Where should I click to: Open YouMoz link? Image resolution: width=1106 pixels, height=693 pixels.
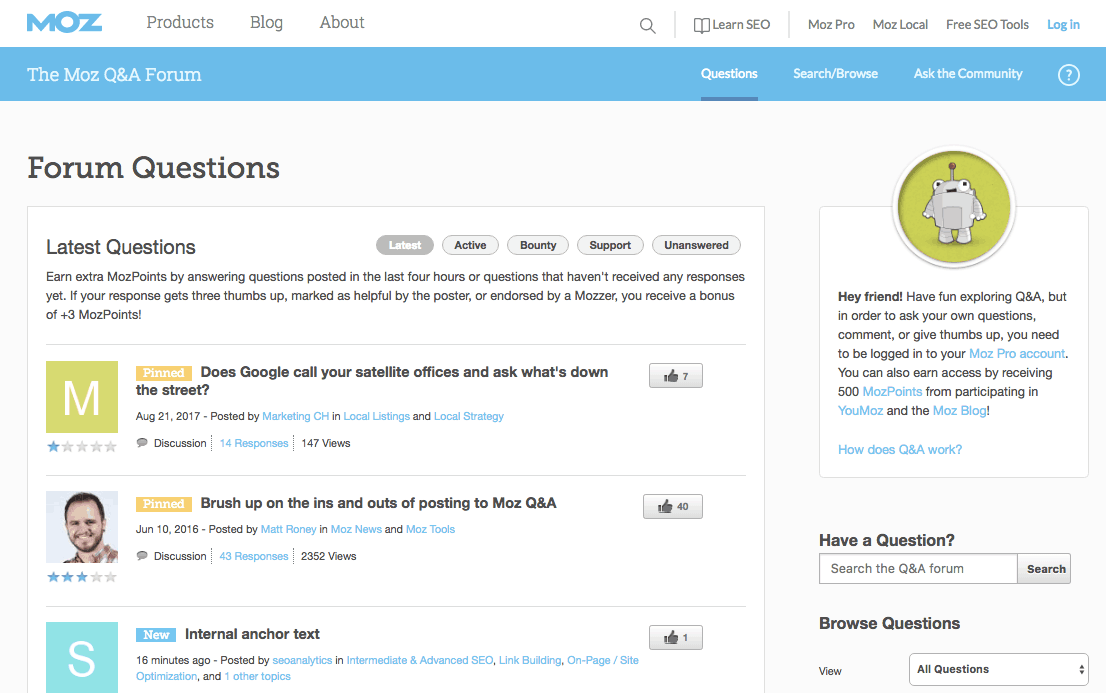861,411
